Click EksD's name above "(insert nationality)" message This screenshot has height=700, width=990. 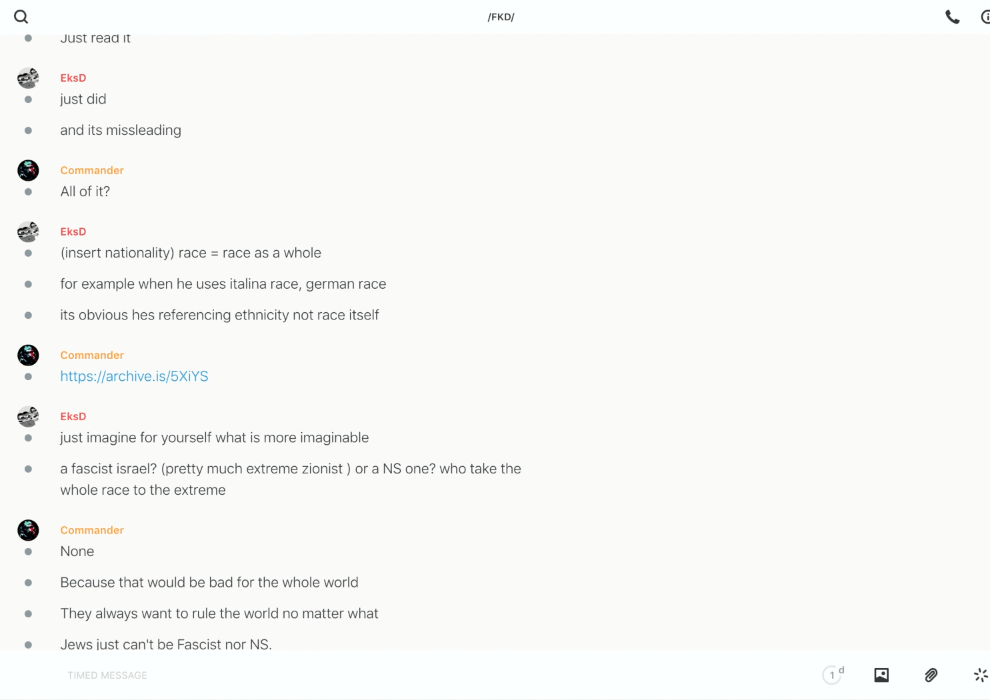point(73,231)
